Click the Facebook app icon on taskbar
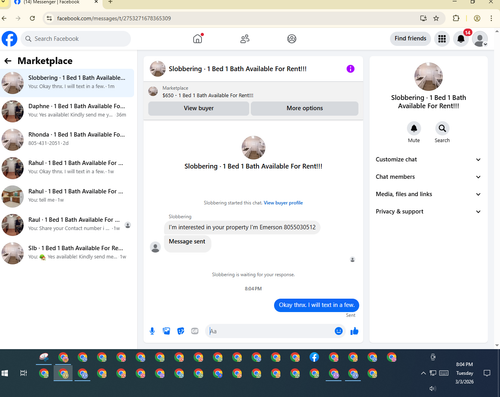This screenshot has height=397, width=500. click(x=314, y=357)
